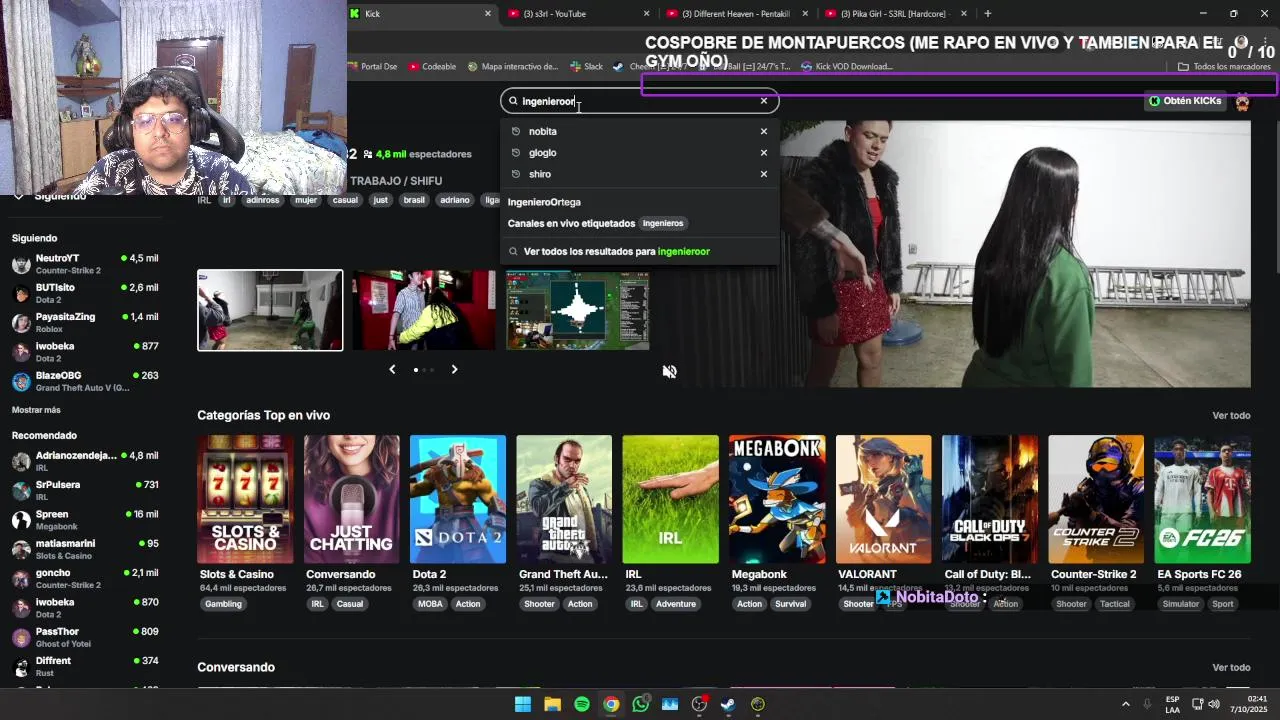Go to previous featured stream arrow

[x=392, y=369]
